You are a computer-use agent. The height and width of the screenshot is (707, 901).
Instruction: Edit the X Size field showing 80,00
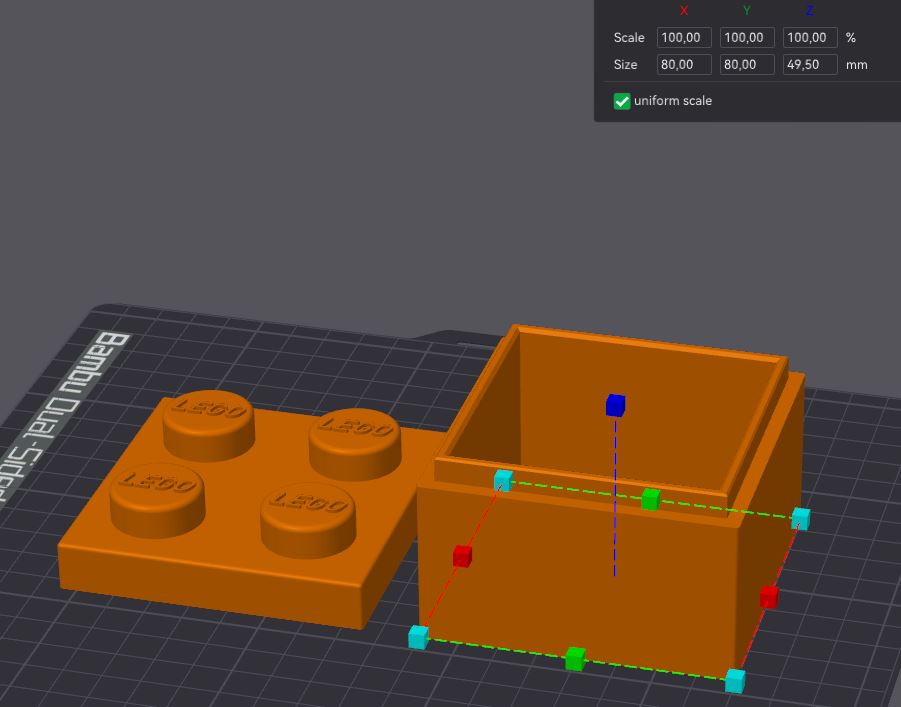point(683,64)
